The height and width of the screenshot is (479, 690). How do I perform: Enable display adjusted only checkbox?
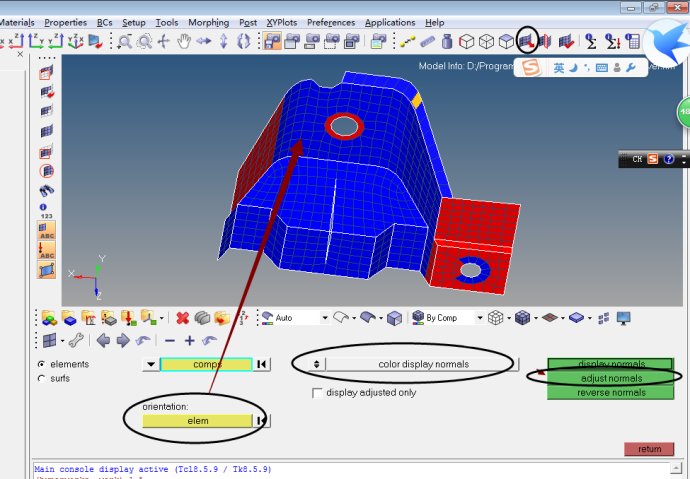click(318, 393)
